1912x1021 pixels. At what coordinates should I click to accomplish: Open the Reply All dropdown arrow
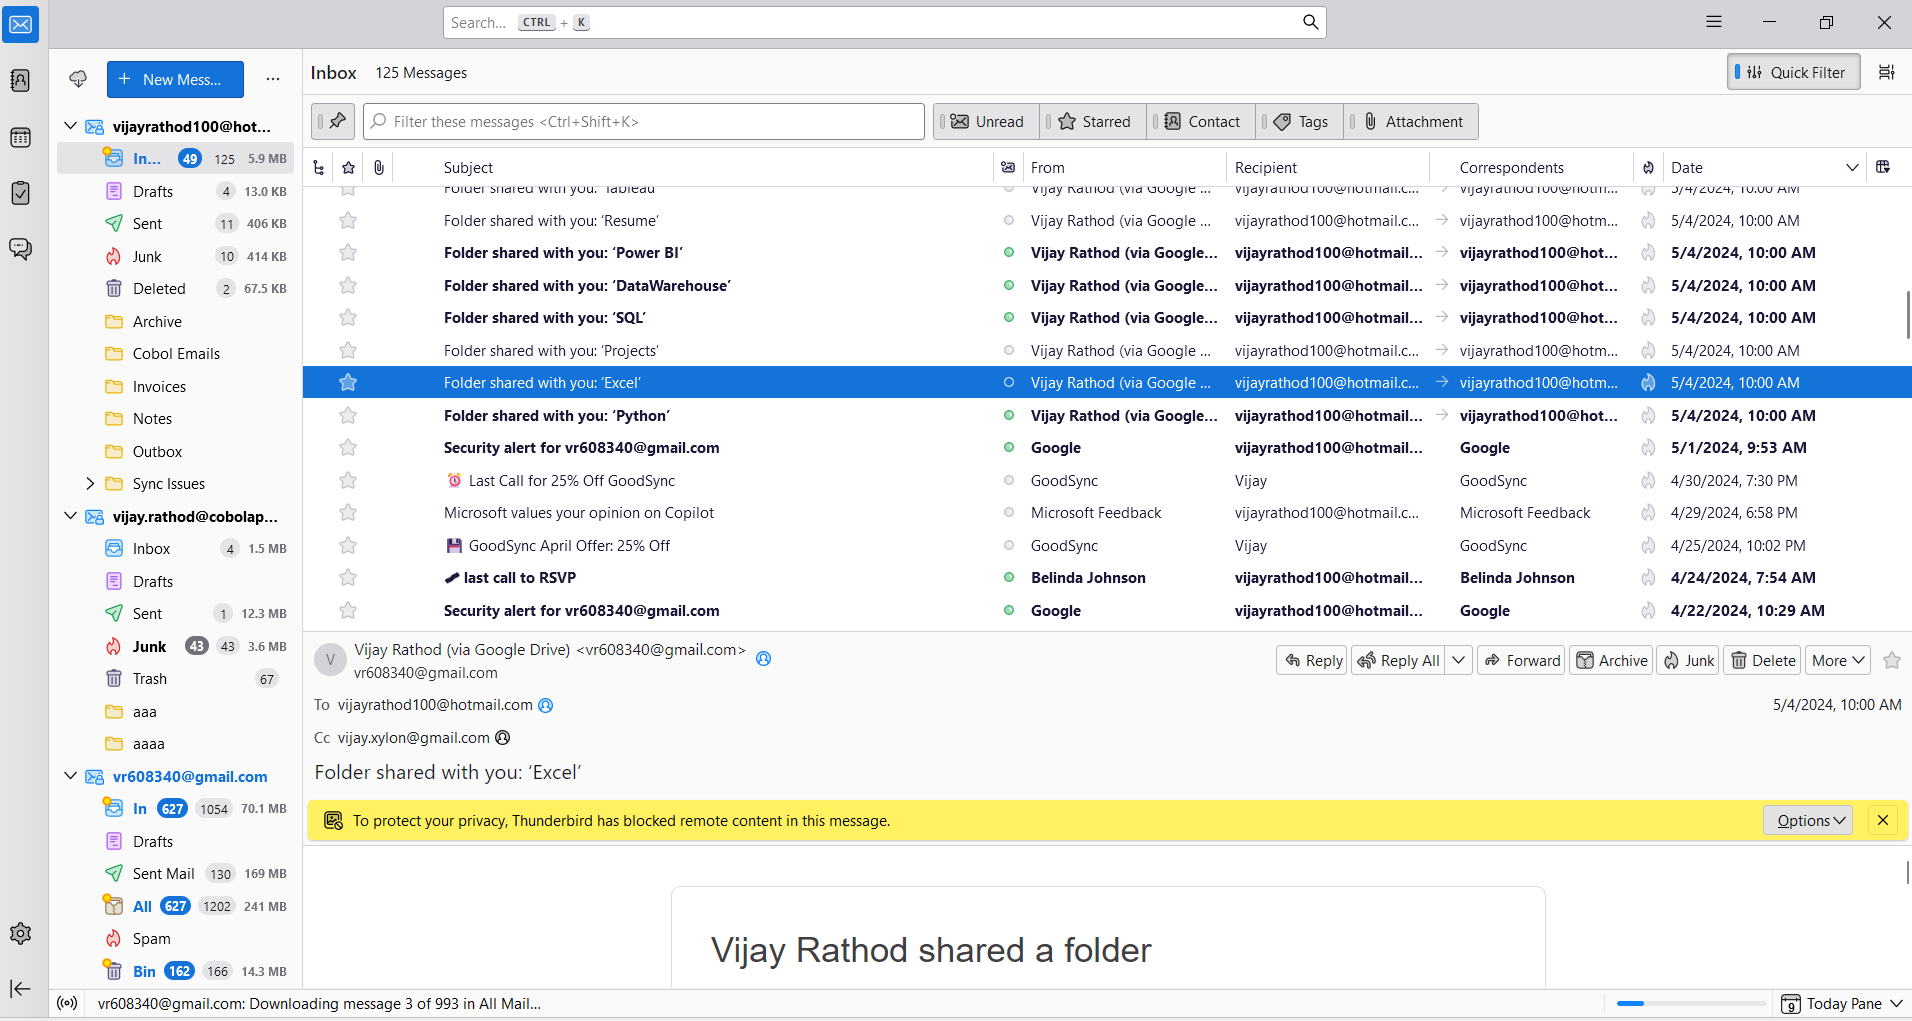pos(1459,660)
